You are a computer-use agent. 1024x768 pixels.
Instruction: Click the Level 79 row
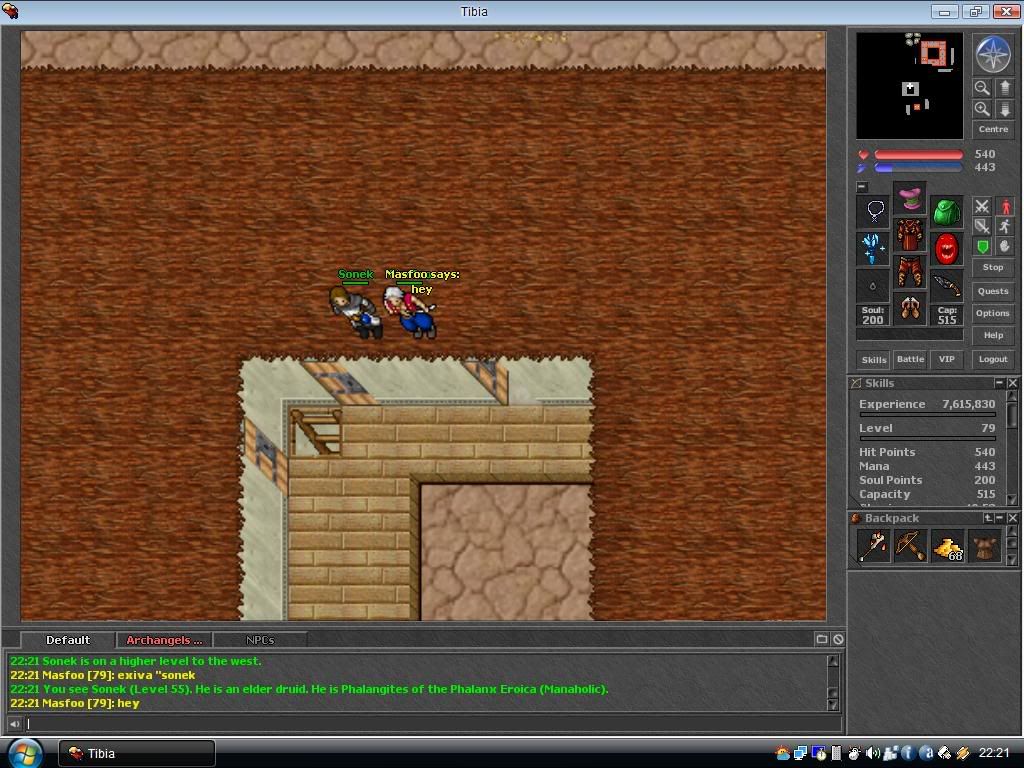[927, 428]
